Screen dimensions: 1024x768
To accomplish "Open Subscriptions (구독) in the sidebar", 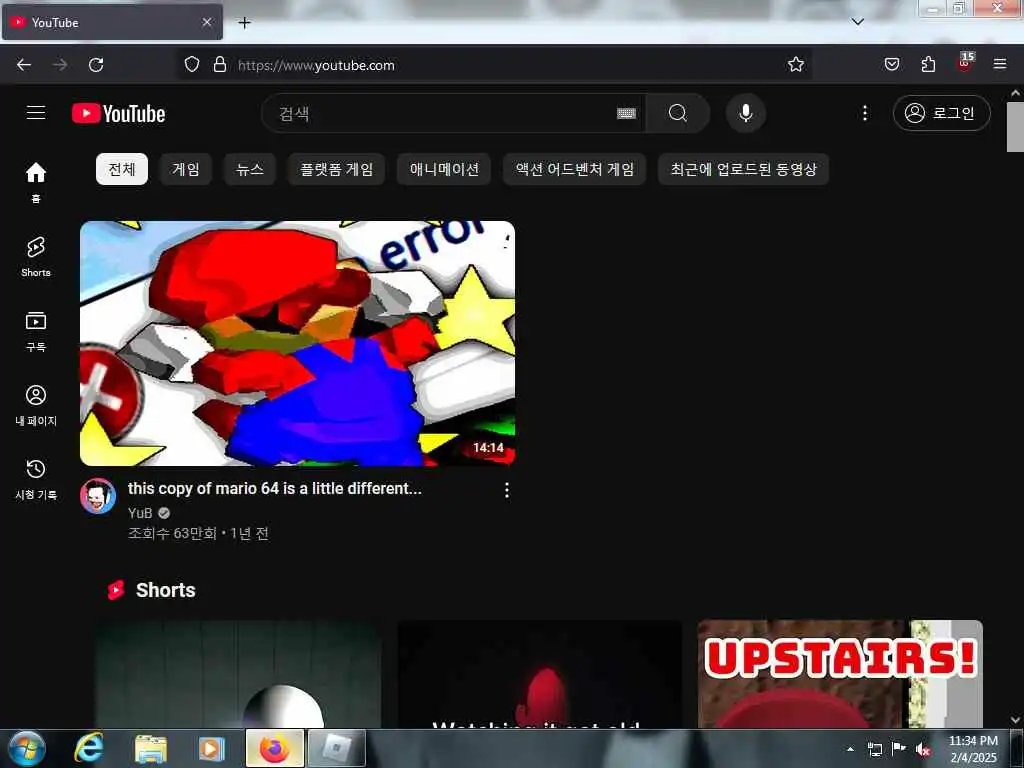I will click(36, 331).
